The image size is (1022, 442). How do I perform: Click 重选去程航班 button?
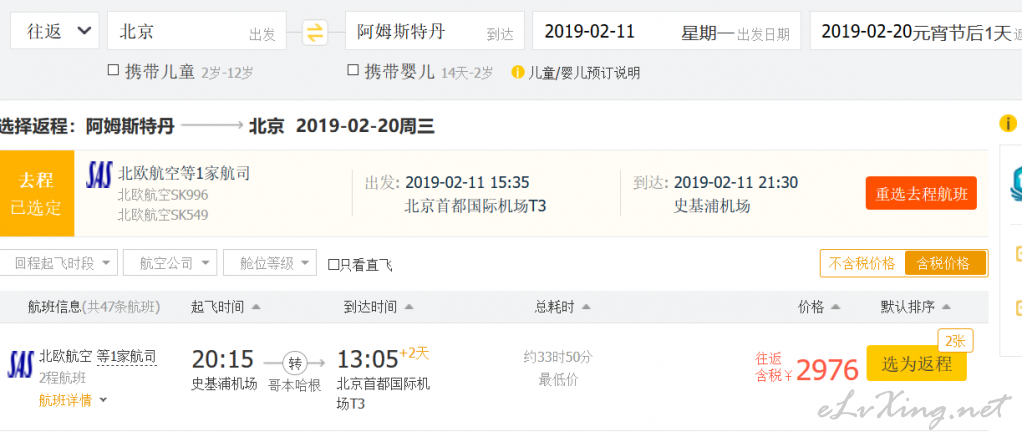click(921, 193)
